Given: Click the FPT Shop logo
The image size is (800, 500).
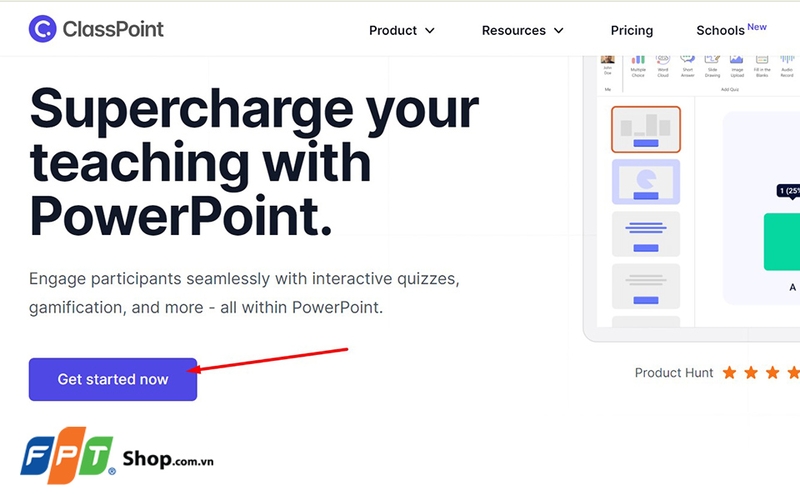Looking at the screenshot, I should click(117, 458).
